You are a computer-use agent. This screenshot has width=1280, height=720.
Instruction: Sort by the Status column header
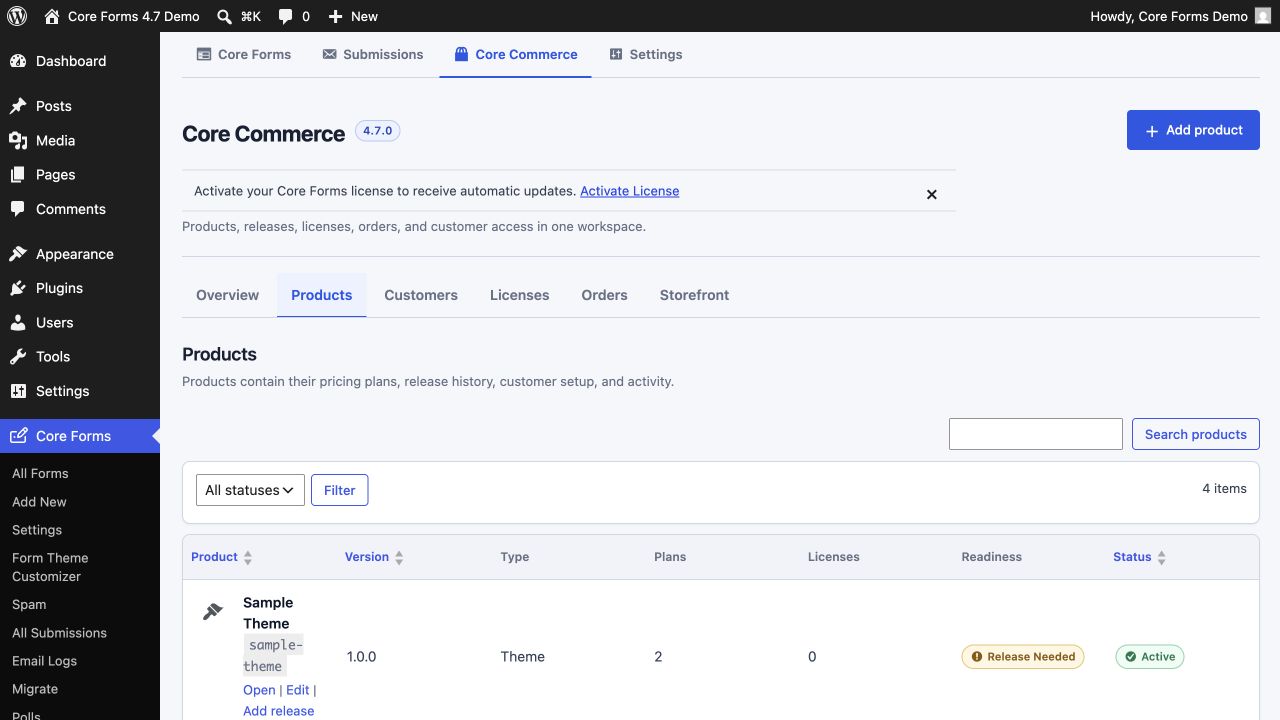[1140, 557]
